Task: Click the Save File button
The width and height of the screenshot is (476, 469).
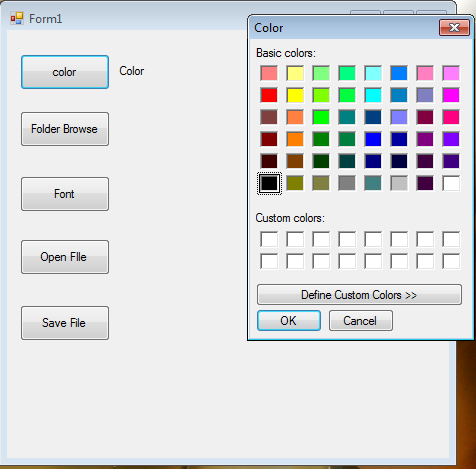Action: coord(65,323)
